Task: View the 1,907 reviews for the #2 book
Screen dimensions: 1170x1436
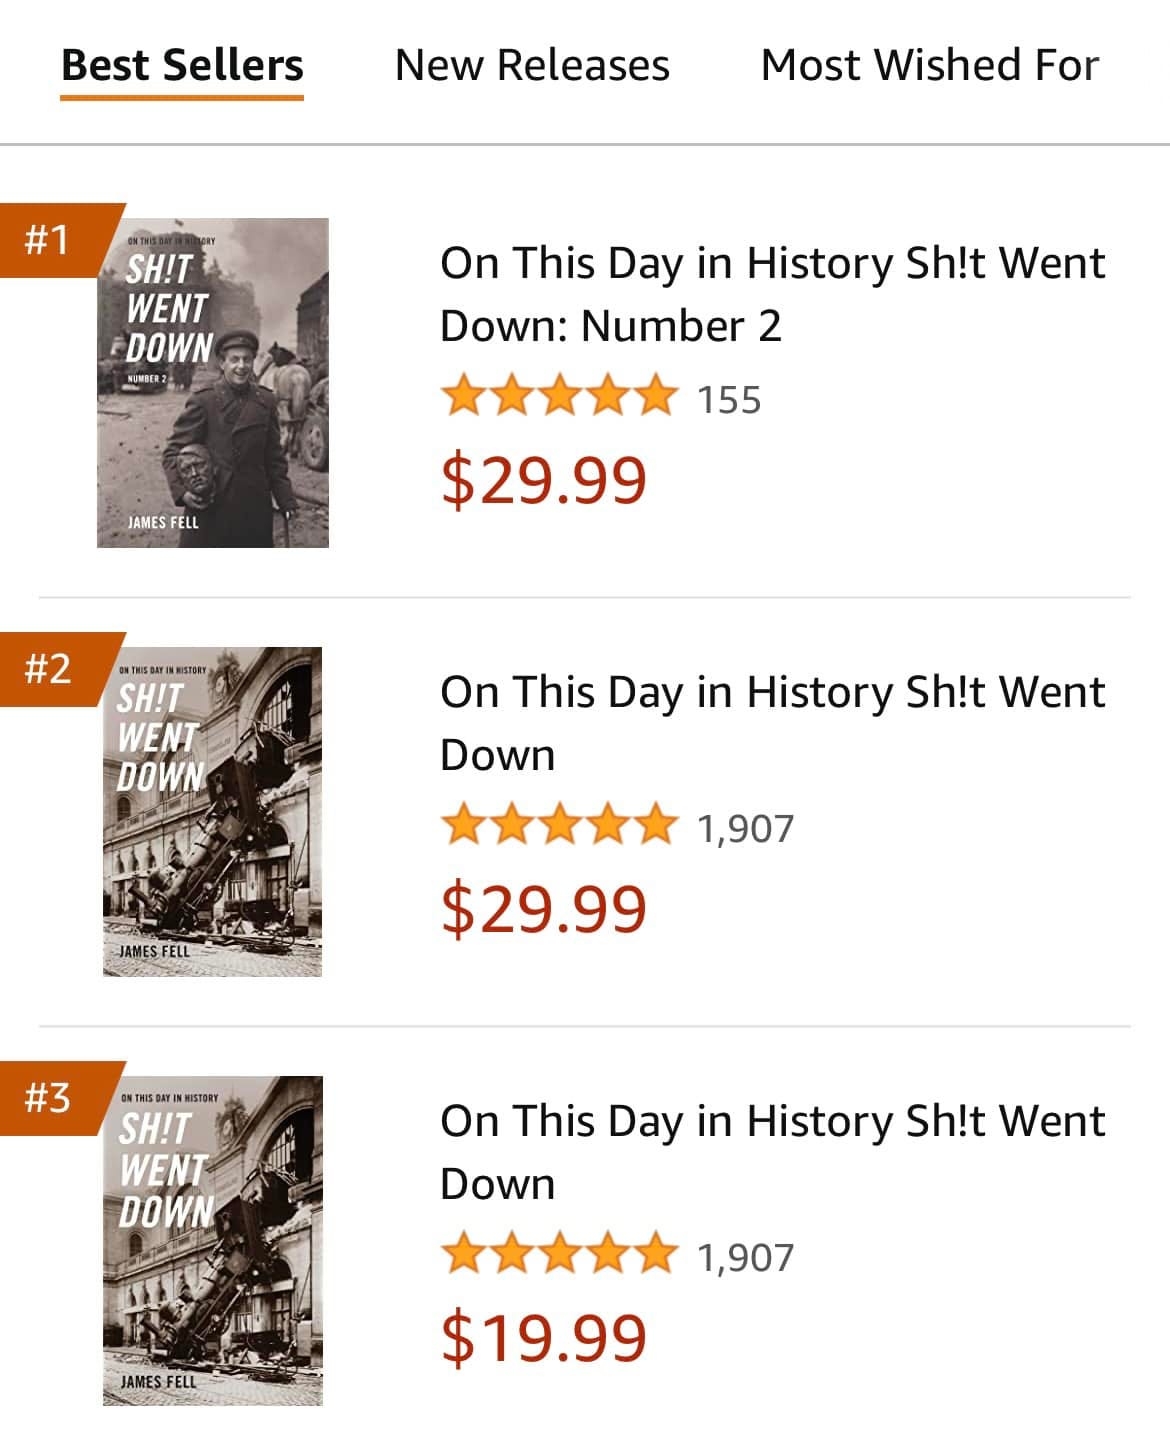Action: click(x=745, y=829)
